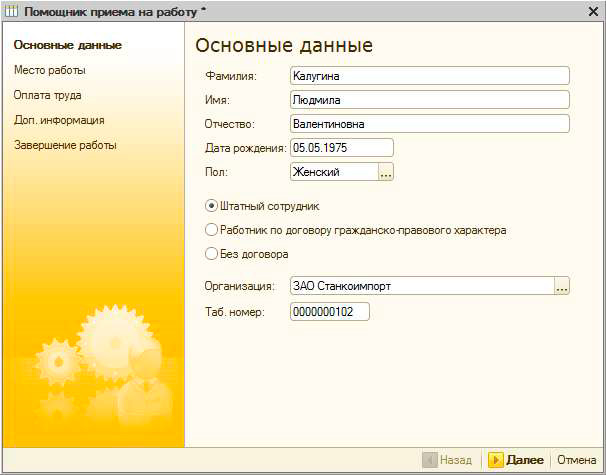Click the yellow arrow icon beside Далее

(495, 460)
